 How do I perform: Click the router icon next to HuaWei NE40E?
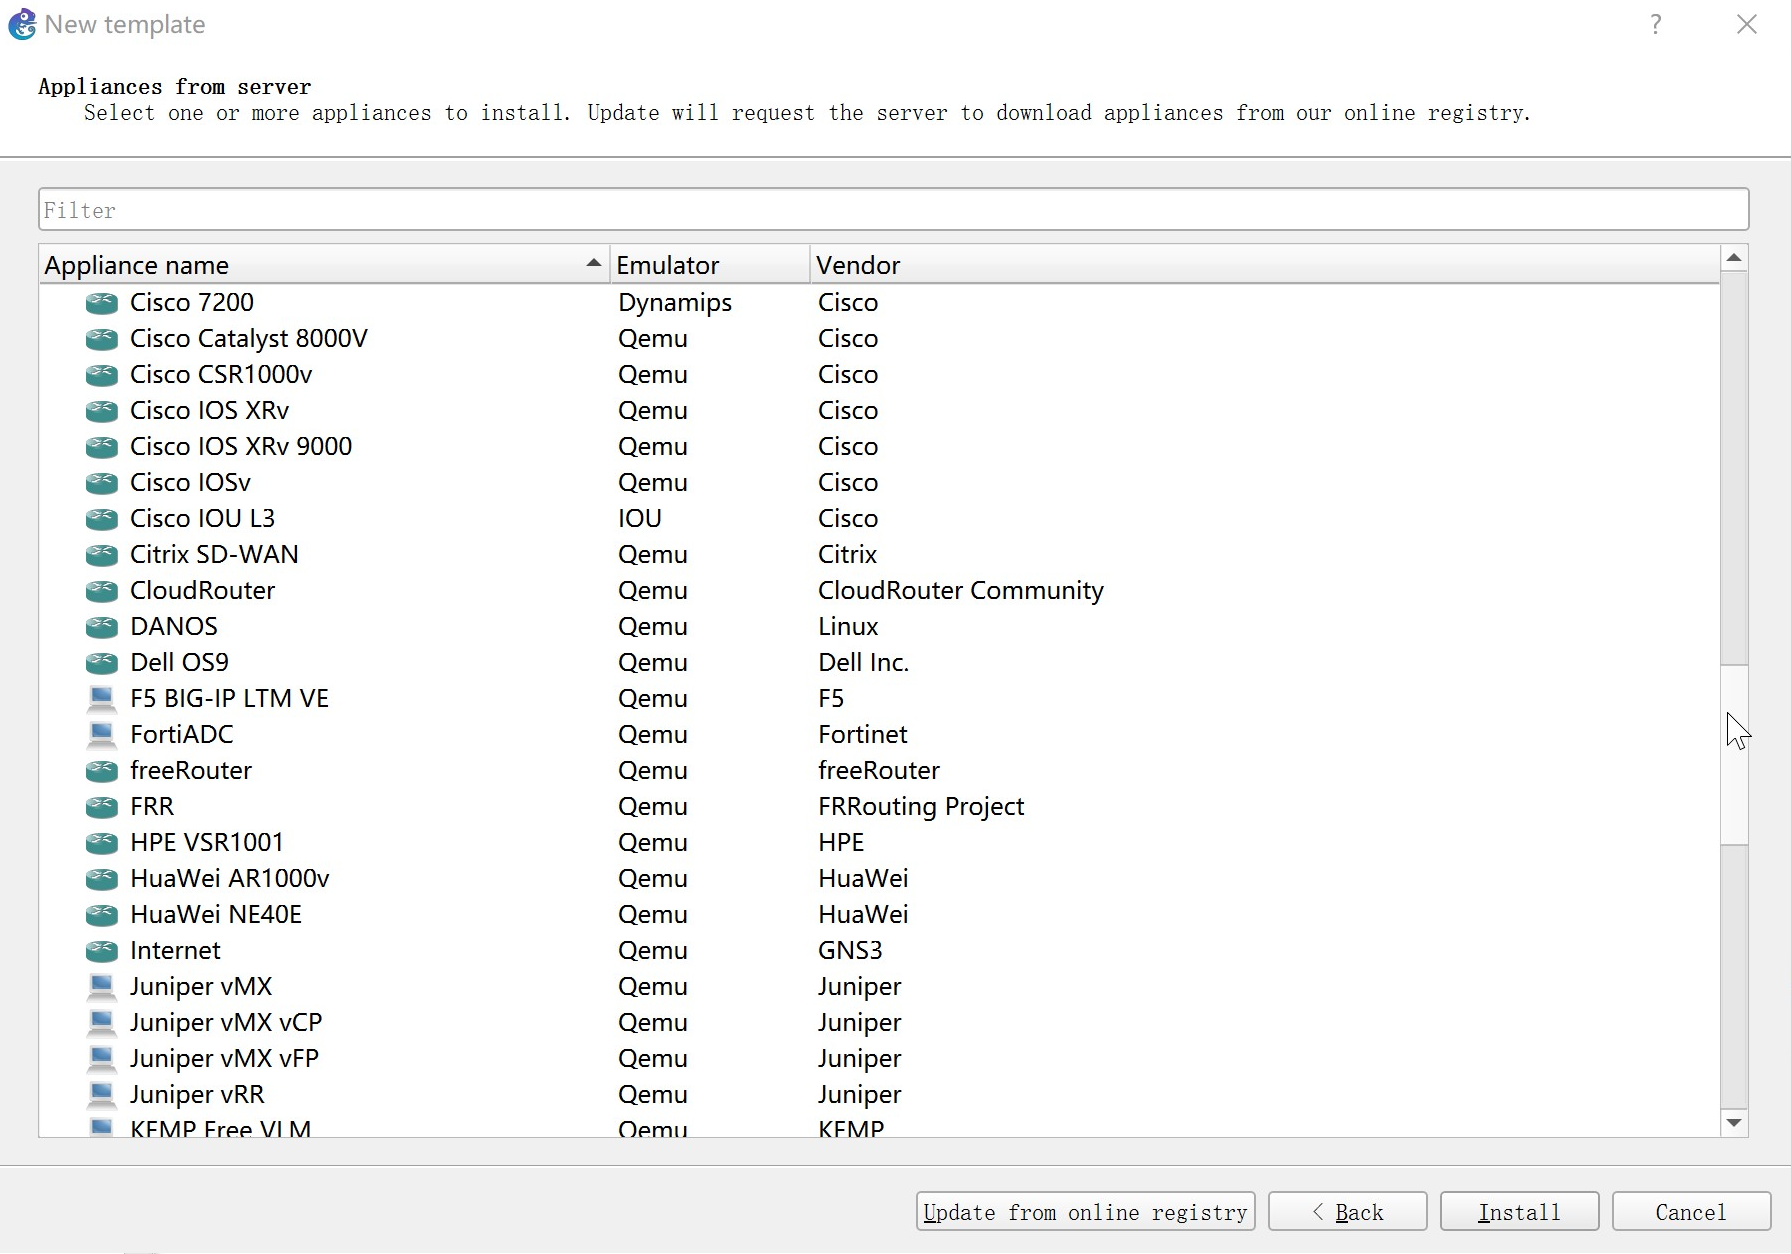coord(101,915)
